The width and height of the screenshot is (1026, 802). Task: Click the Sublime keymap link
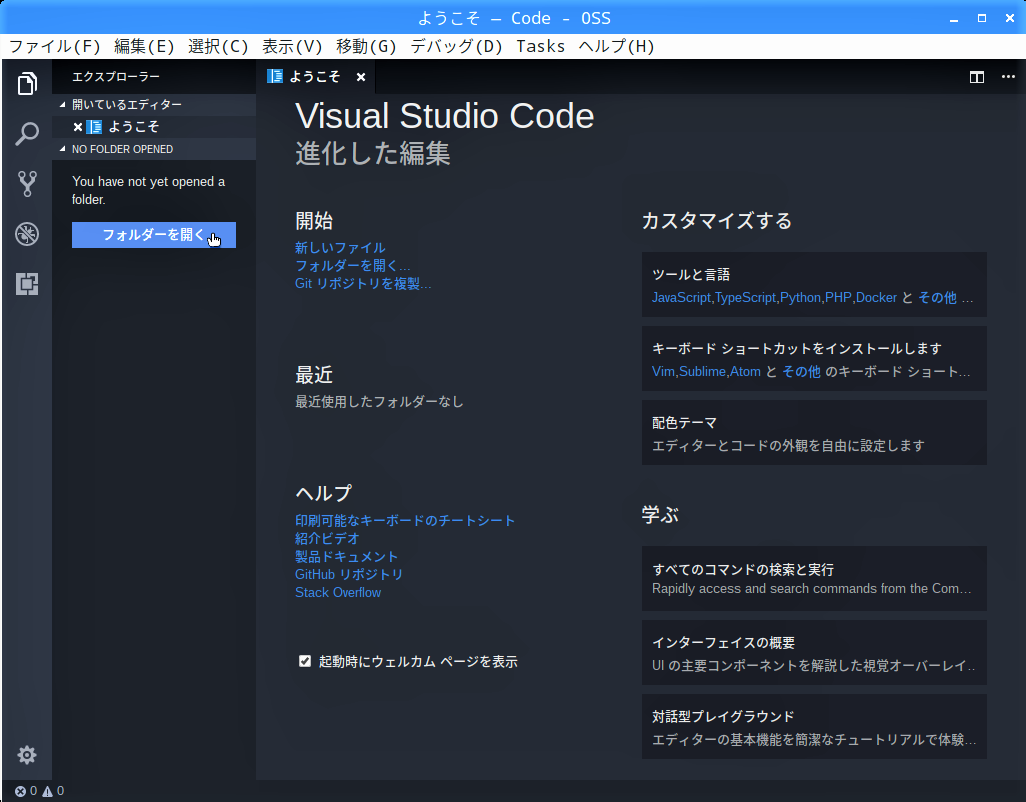(702, 372)
